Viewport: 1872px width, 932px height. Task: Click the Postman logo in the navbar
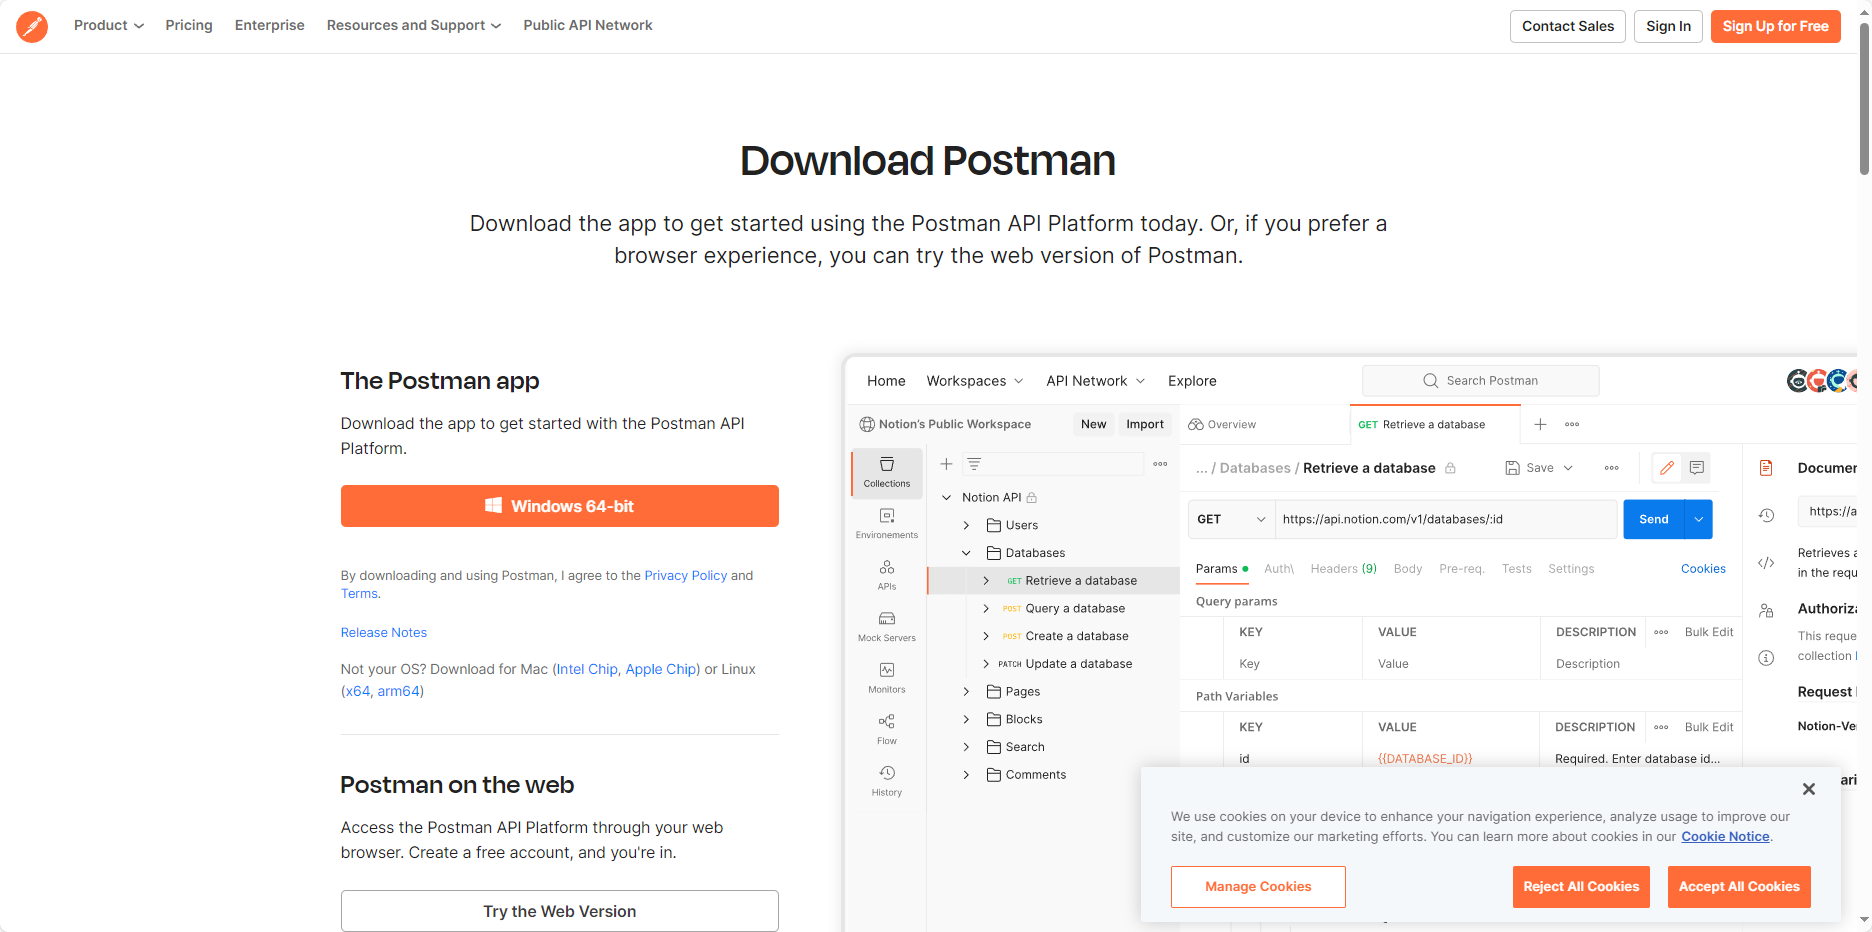coord(32,26)
